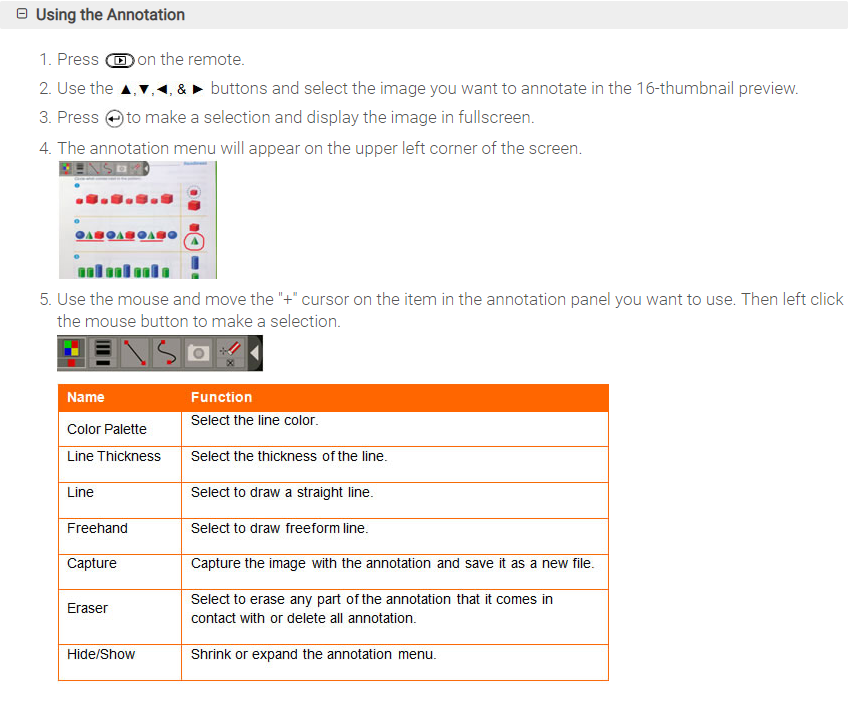Toggle the small eraser's delete-all X indicator

pyautogui.click(x=231, y=362)
